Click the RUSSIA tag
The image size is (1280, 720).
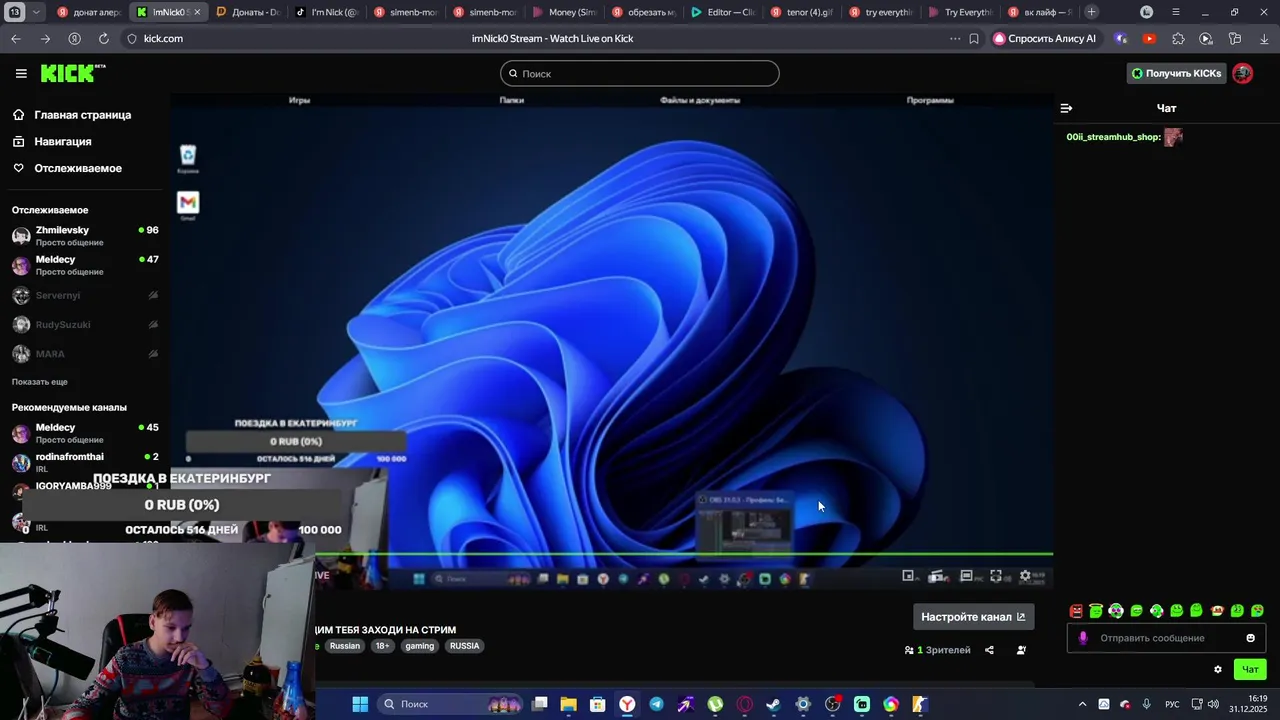coord(464,646)
